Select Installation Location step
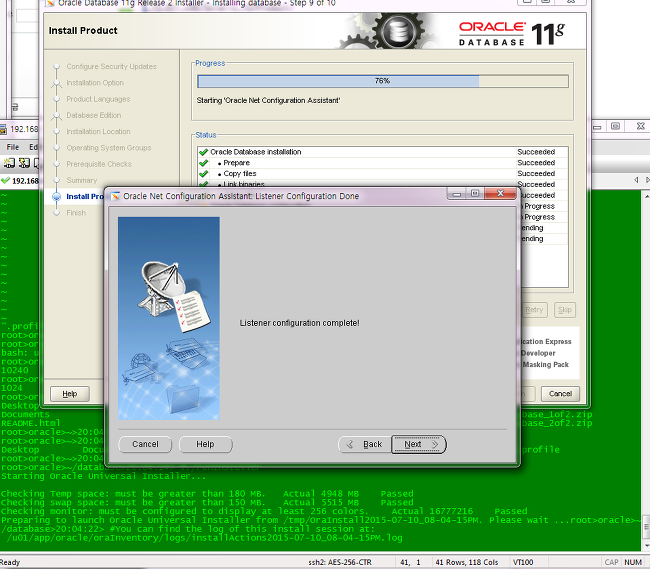The image size is (650, 569). pyautogui.click(x=98, y=131)
